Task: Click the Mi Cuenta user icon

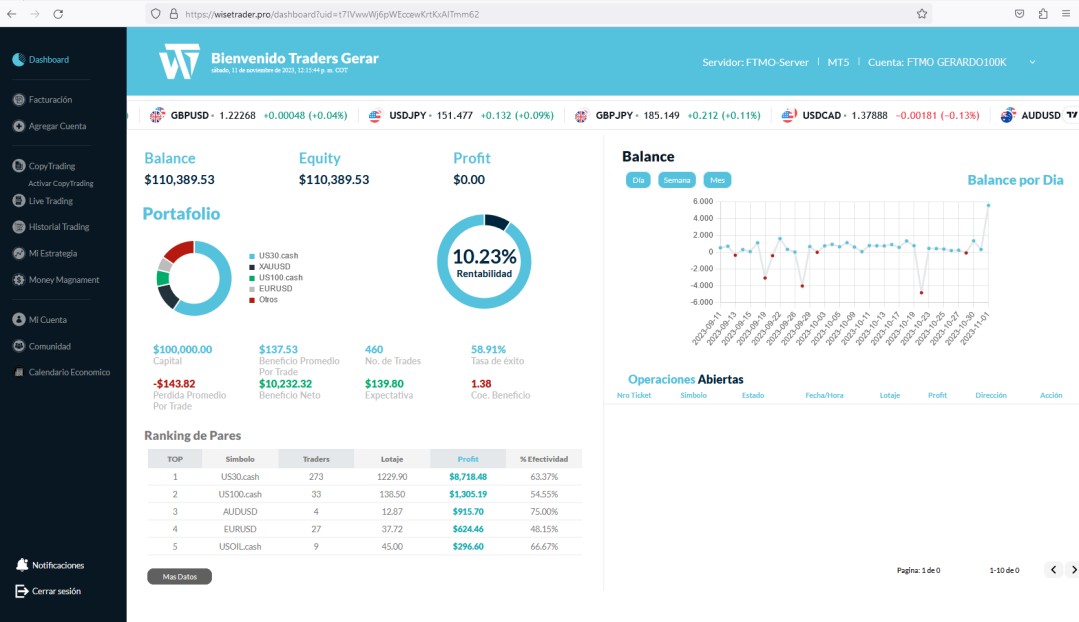Action: pyautogui.click(x=19, y=320)
